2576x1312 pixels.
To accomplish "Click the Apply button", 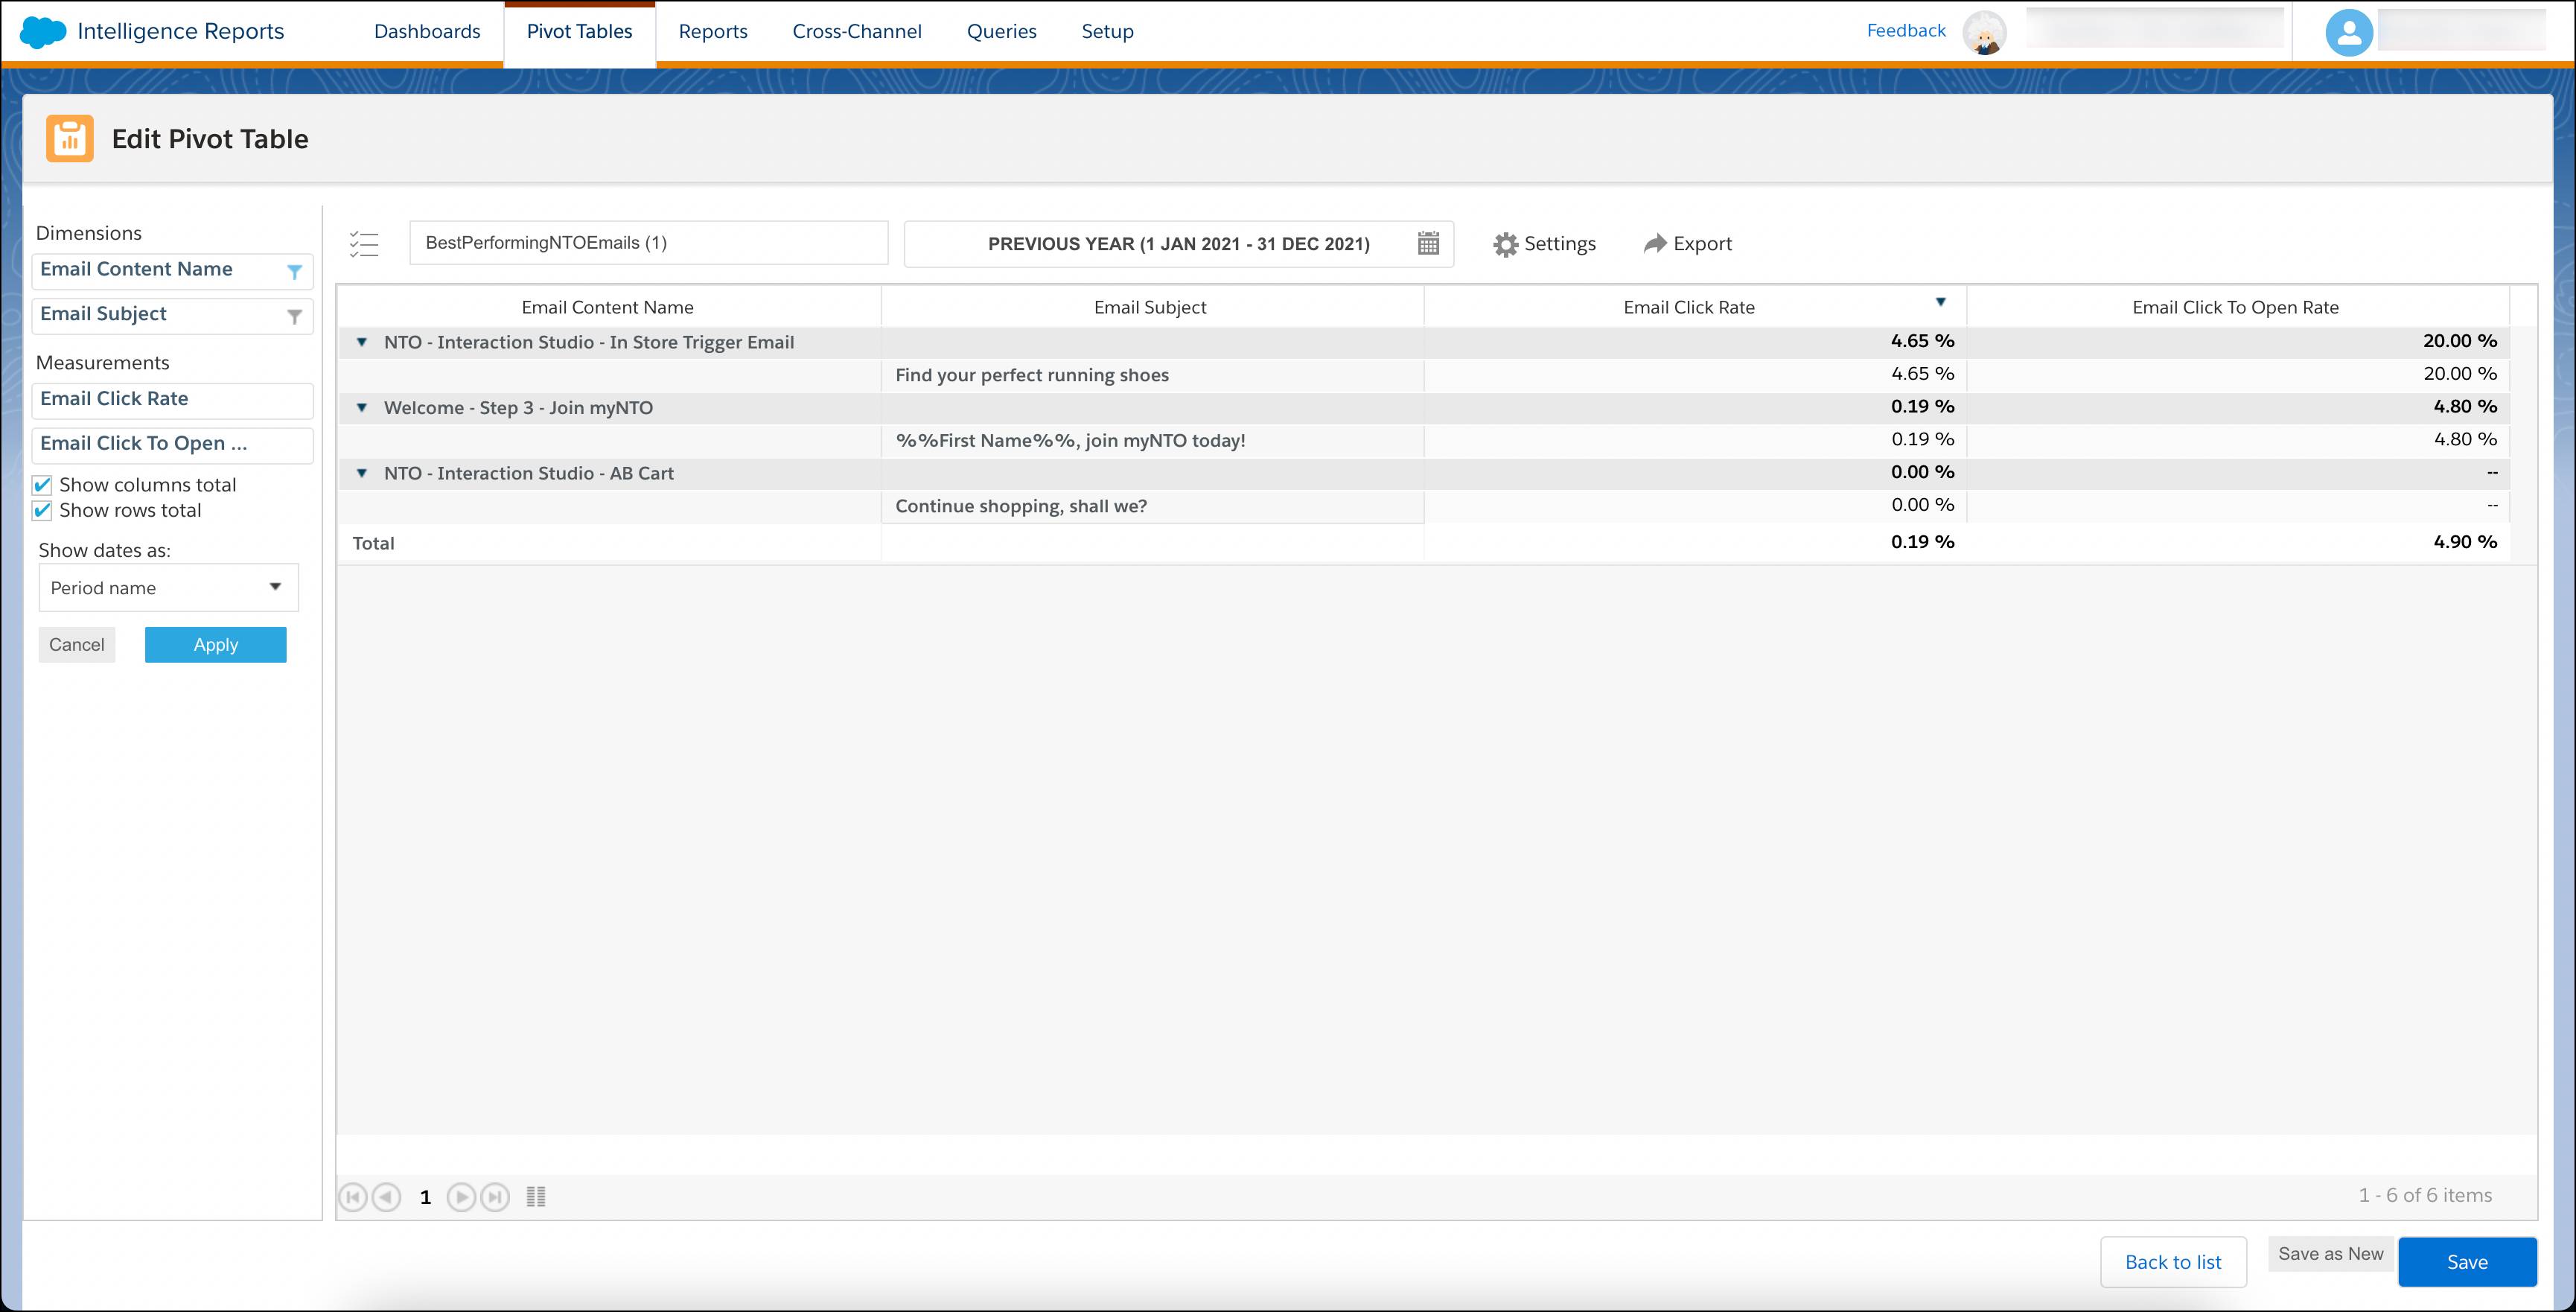I will tap(215, 644).
